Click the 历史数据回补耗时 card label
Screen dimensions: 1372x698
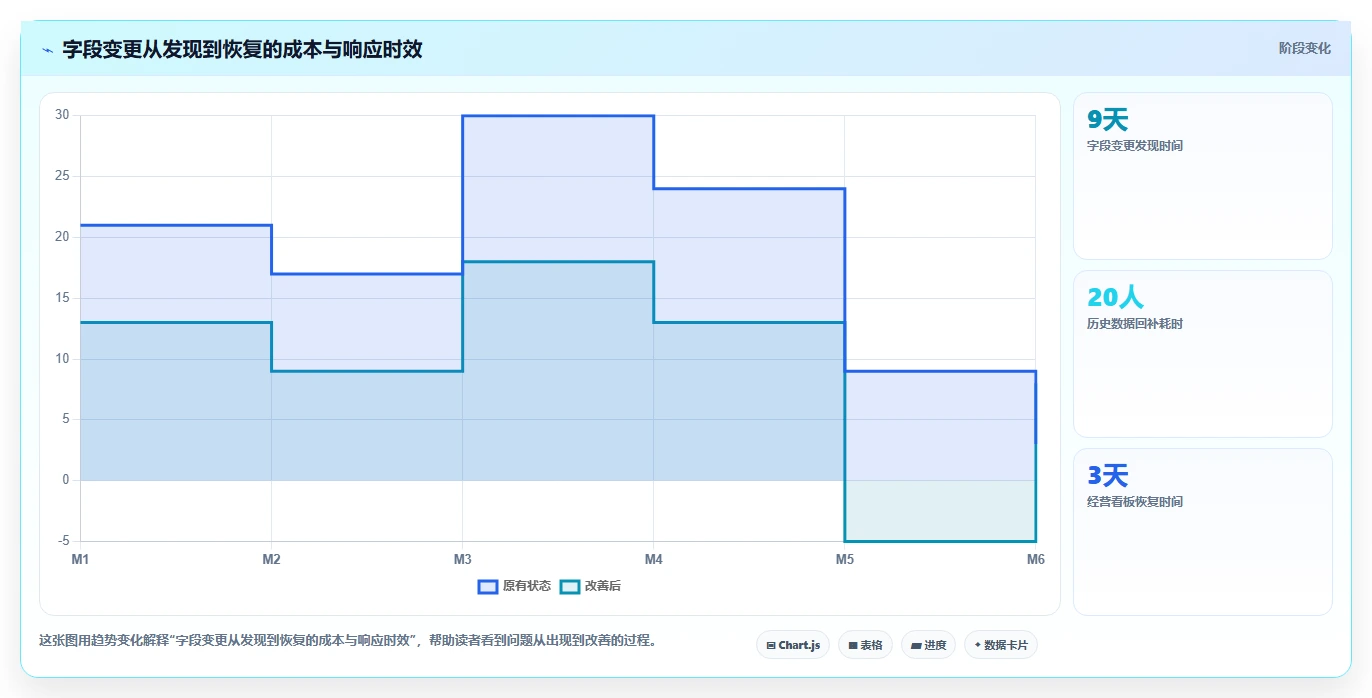point(1135,324)
